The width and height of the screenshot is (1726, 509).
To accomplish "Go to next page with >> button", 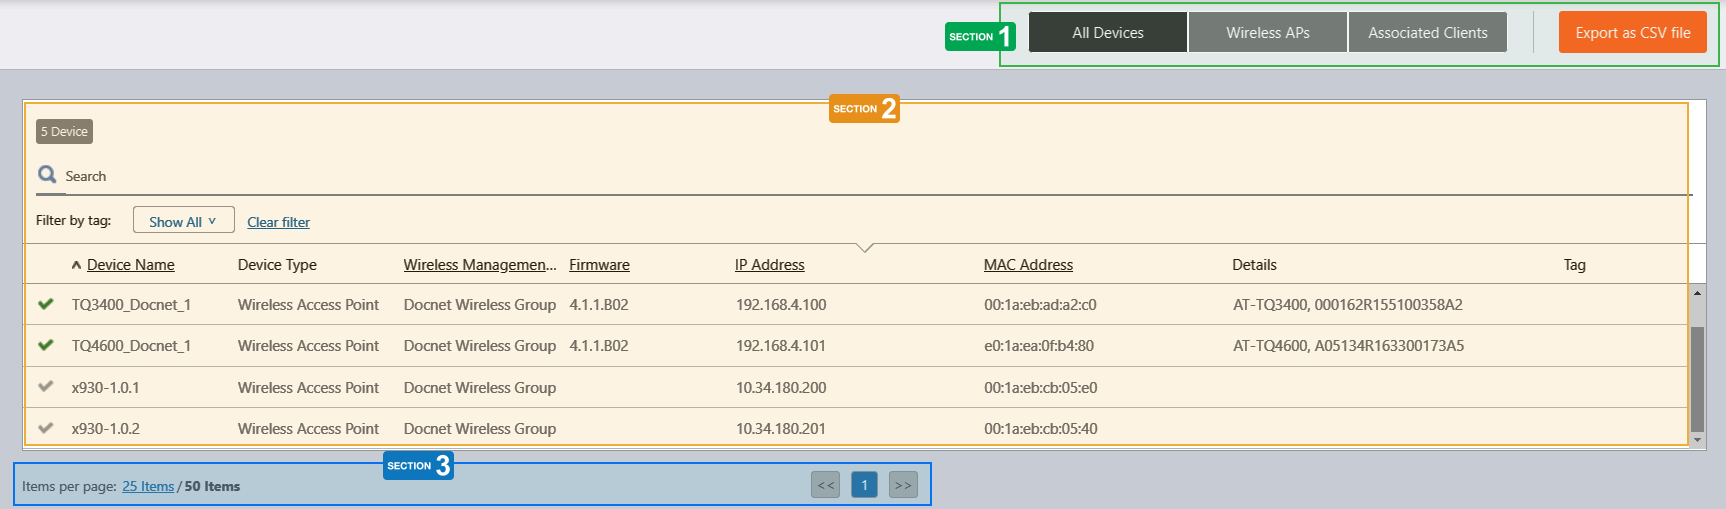I will click(x=903, y=485).
